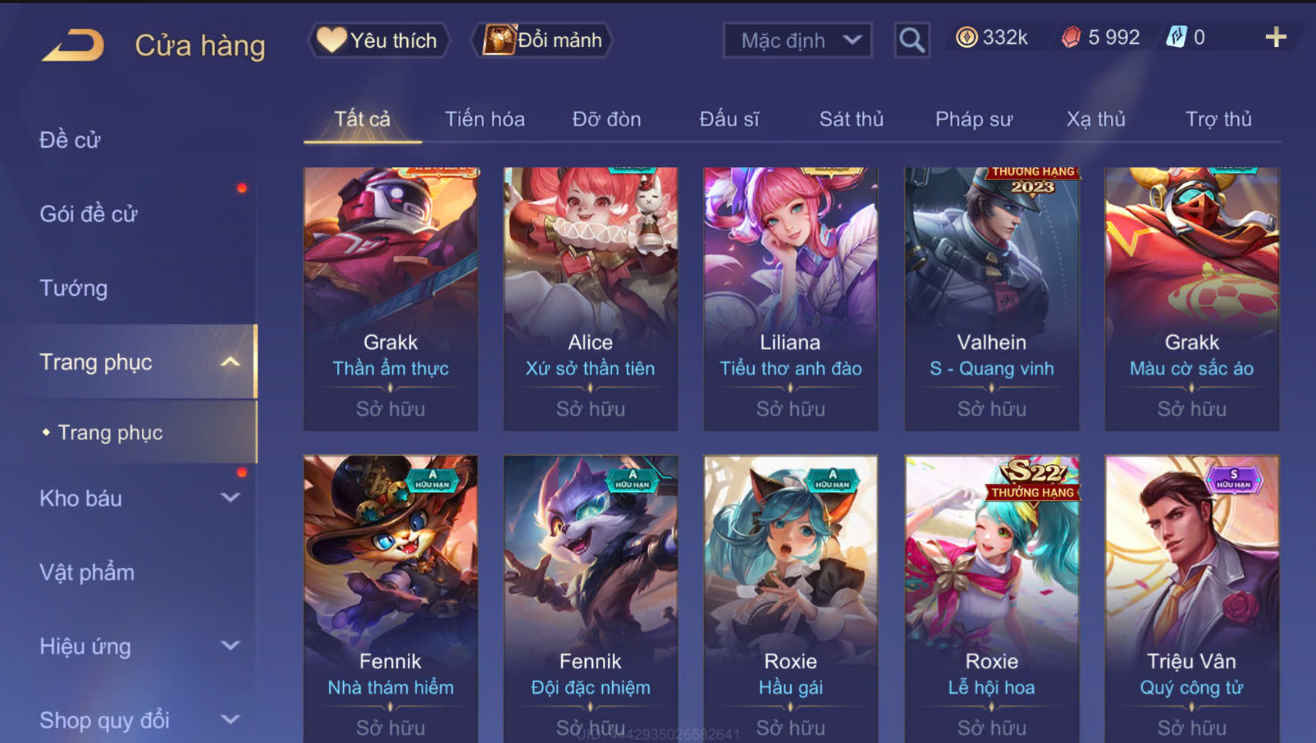The height and width of the screenshot is (743, 1316).
Task: Open Gói đề cử in sidebar
Action: (x=88, y=214)
